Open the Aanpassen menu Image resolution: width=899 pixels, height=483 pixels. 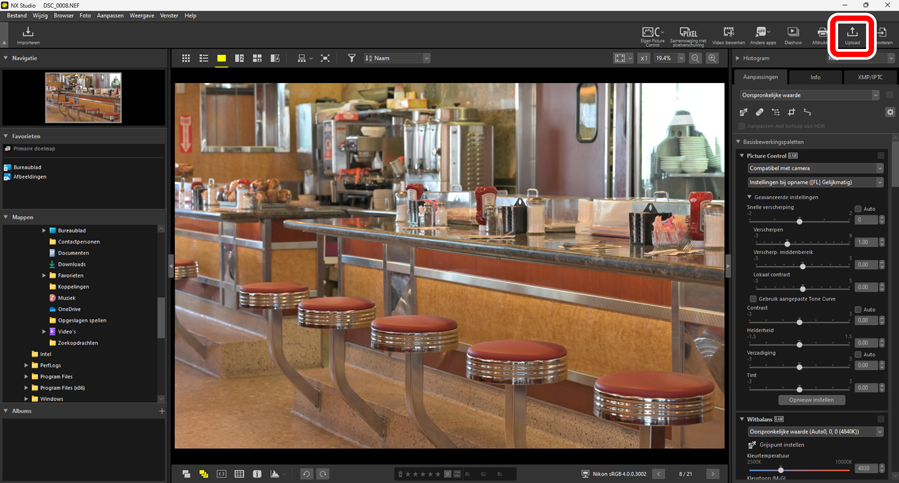(109, 16)
